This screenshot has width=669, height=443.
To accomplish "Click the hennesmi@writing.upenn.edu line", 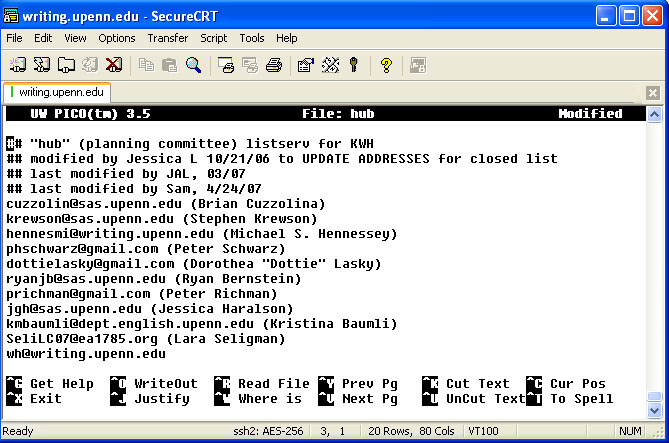I will (x=202, y=233).
